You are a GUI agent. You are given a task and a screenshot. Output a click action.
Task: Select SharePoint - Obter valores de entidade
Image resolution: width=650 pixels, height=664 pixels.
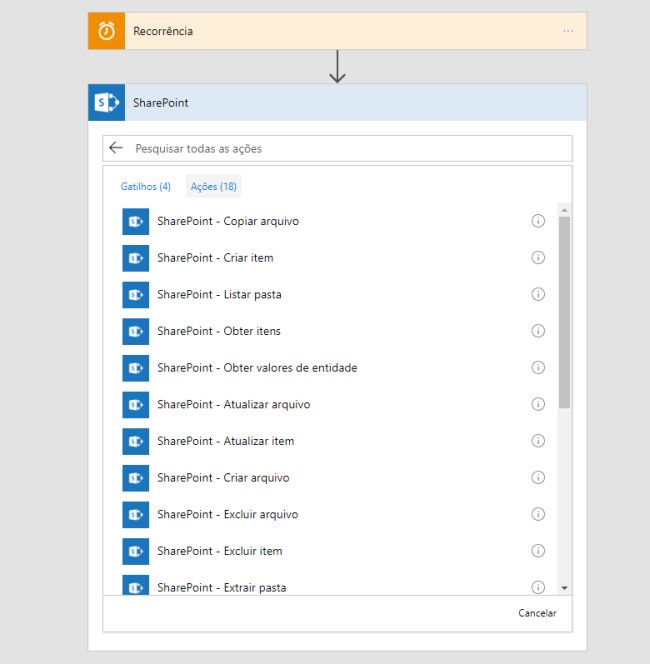(257, 368)
